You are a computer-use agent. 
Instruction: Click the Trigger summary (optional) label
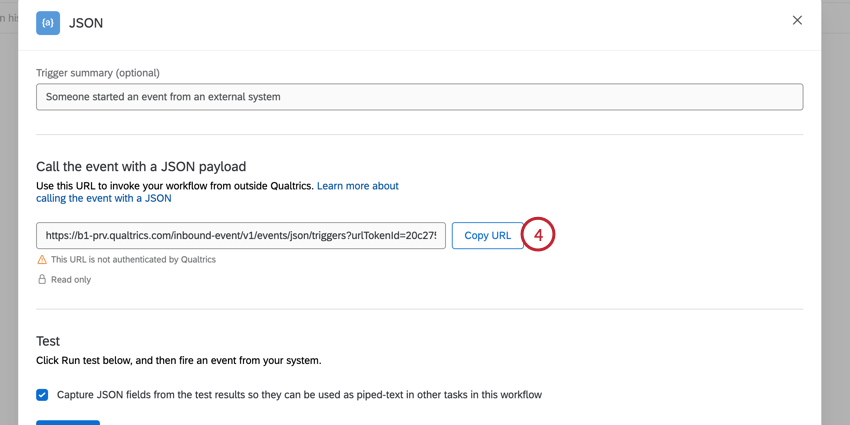98,73
